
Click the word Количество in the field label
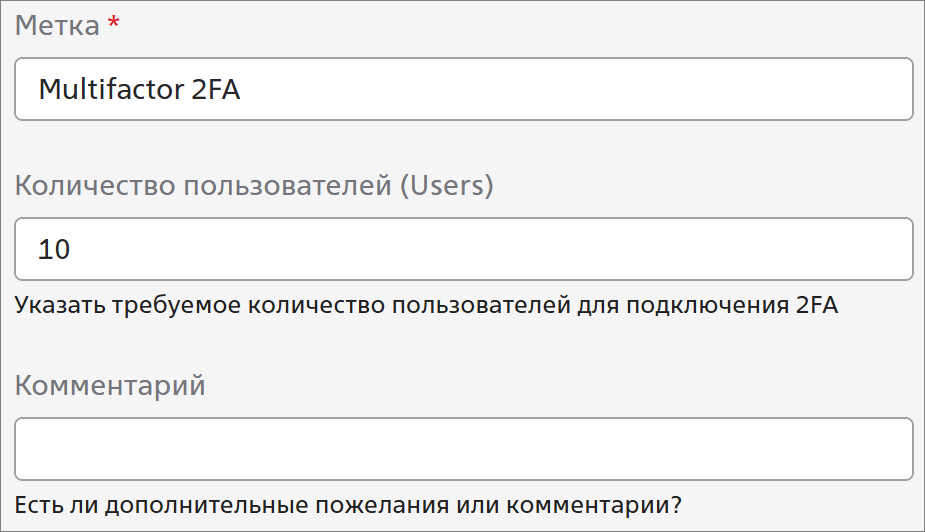tap(83, 186)
